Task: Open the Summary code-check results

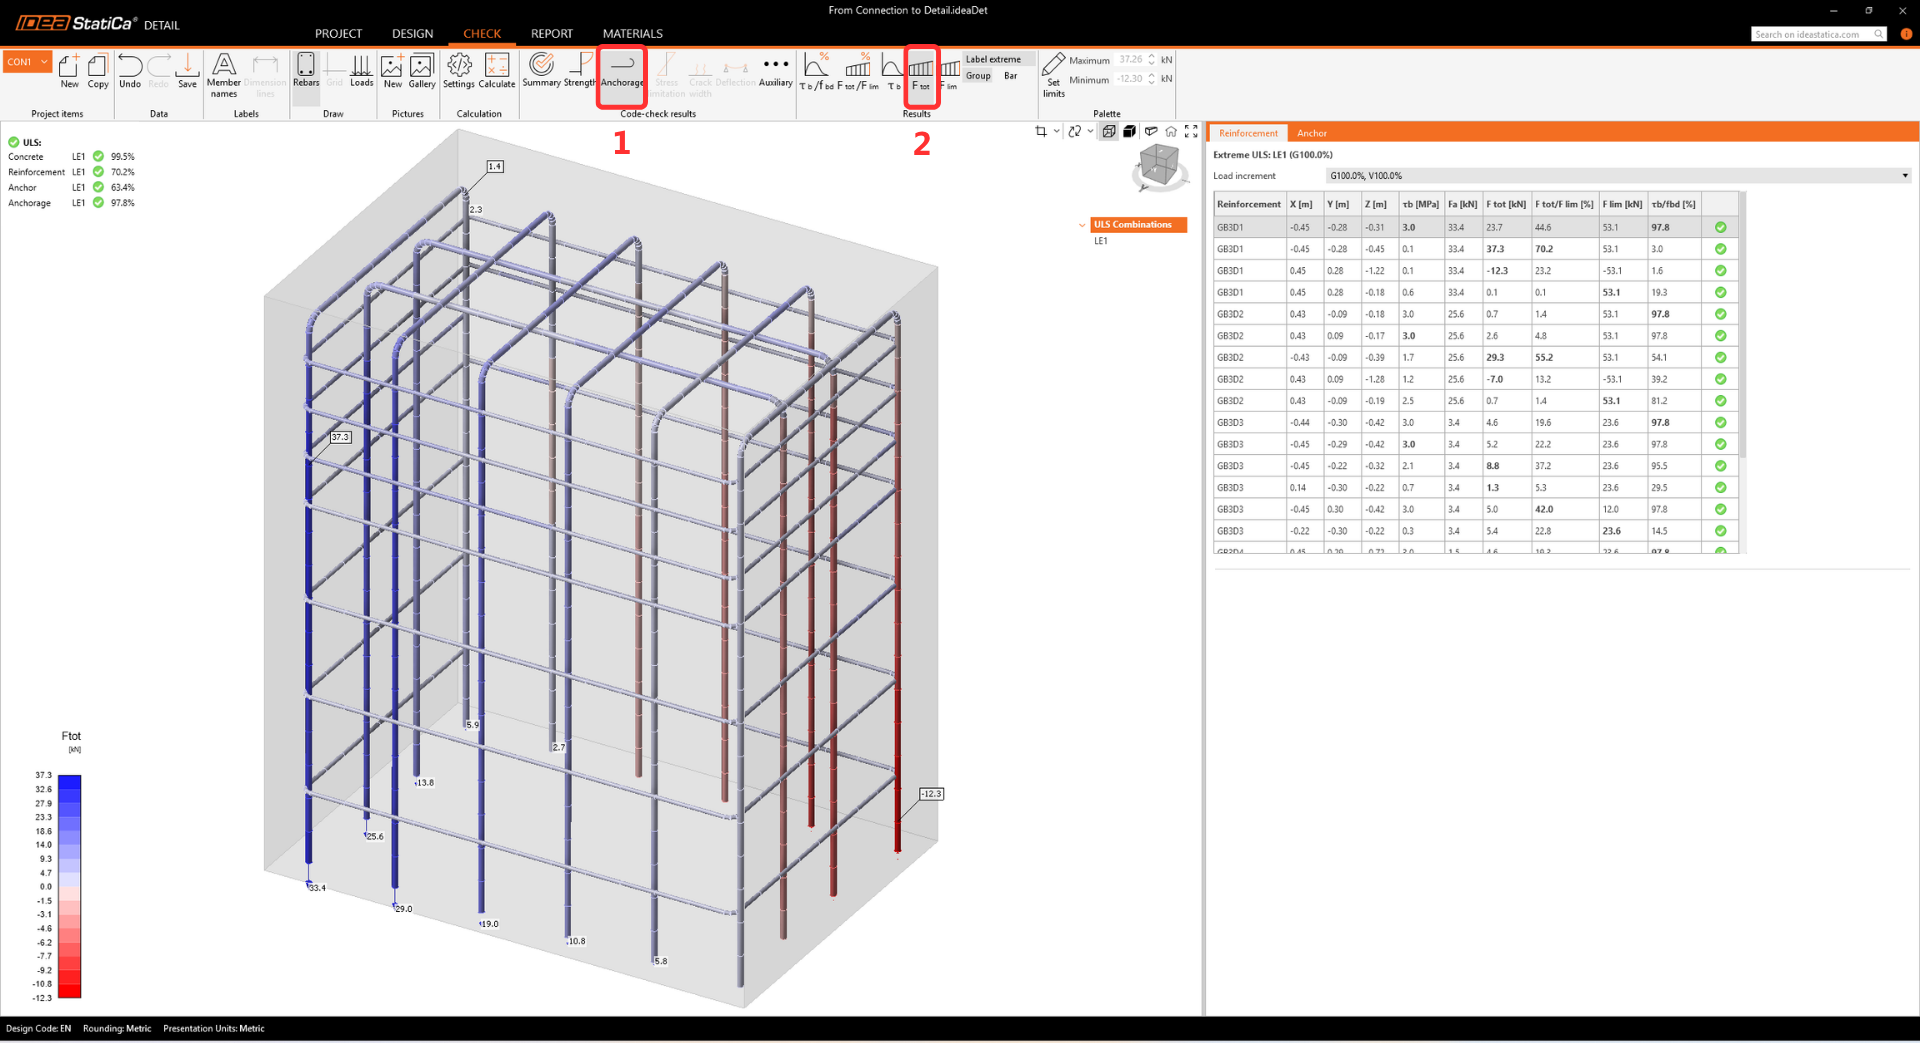Action: [x=541, y=72]
